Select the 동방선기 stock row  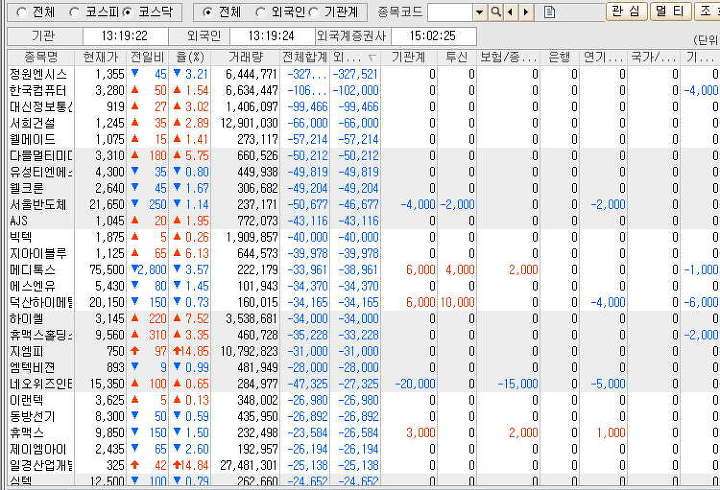(x=364, y=417)
